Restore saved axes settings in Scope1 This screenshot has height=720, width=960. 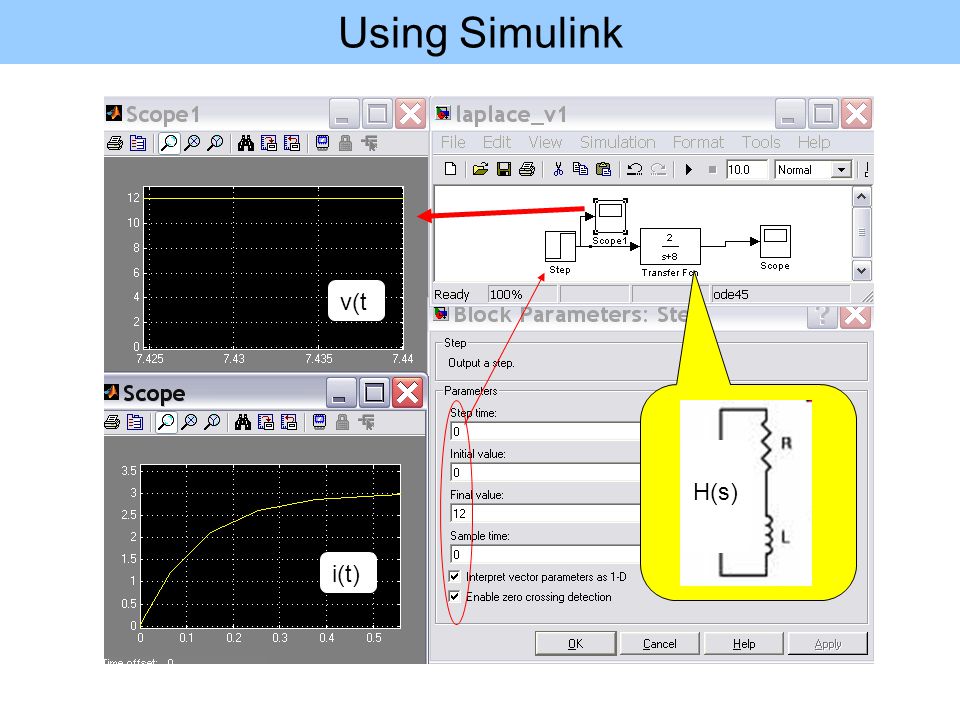click(x=292, y=143)
